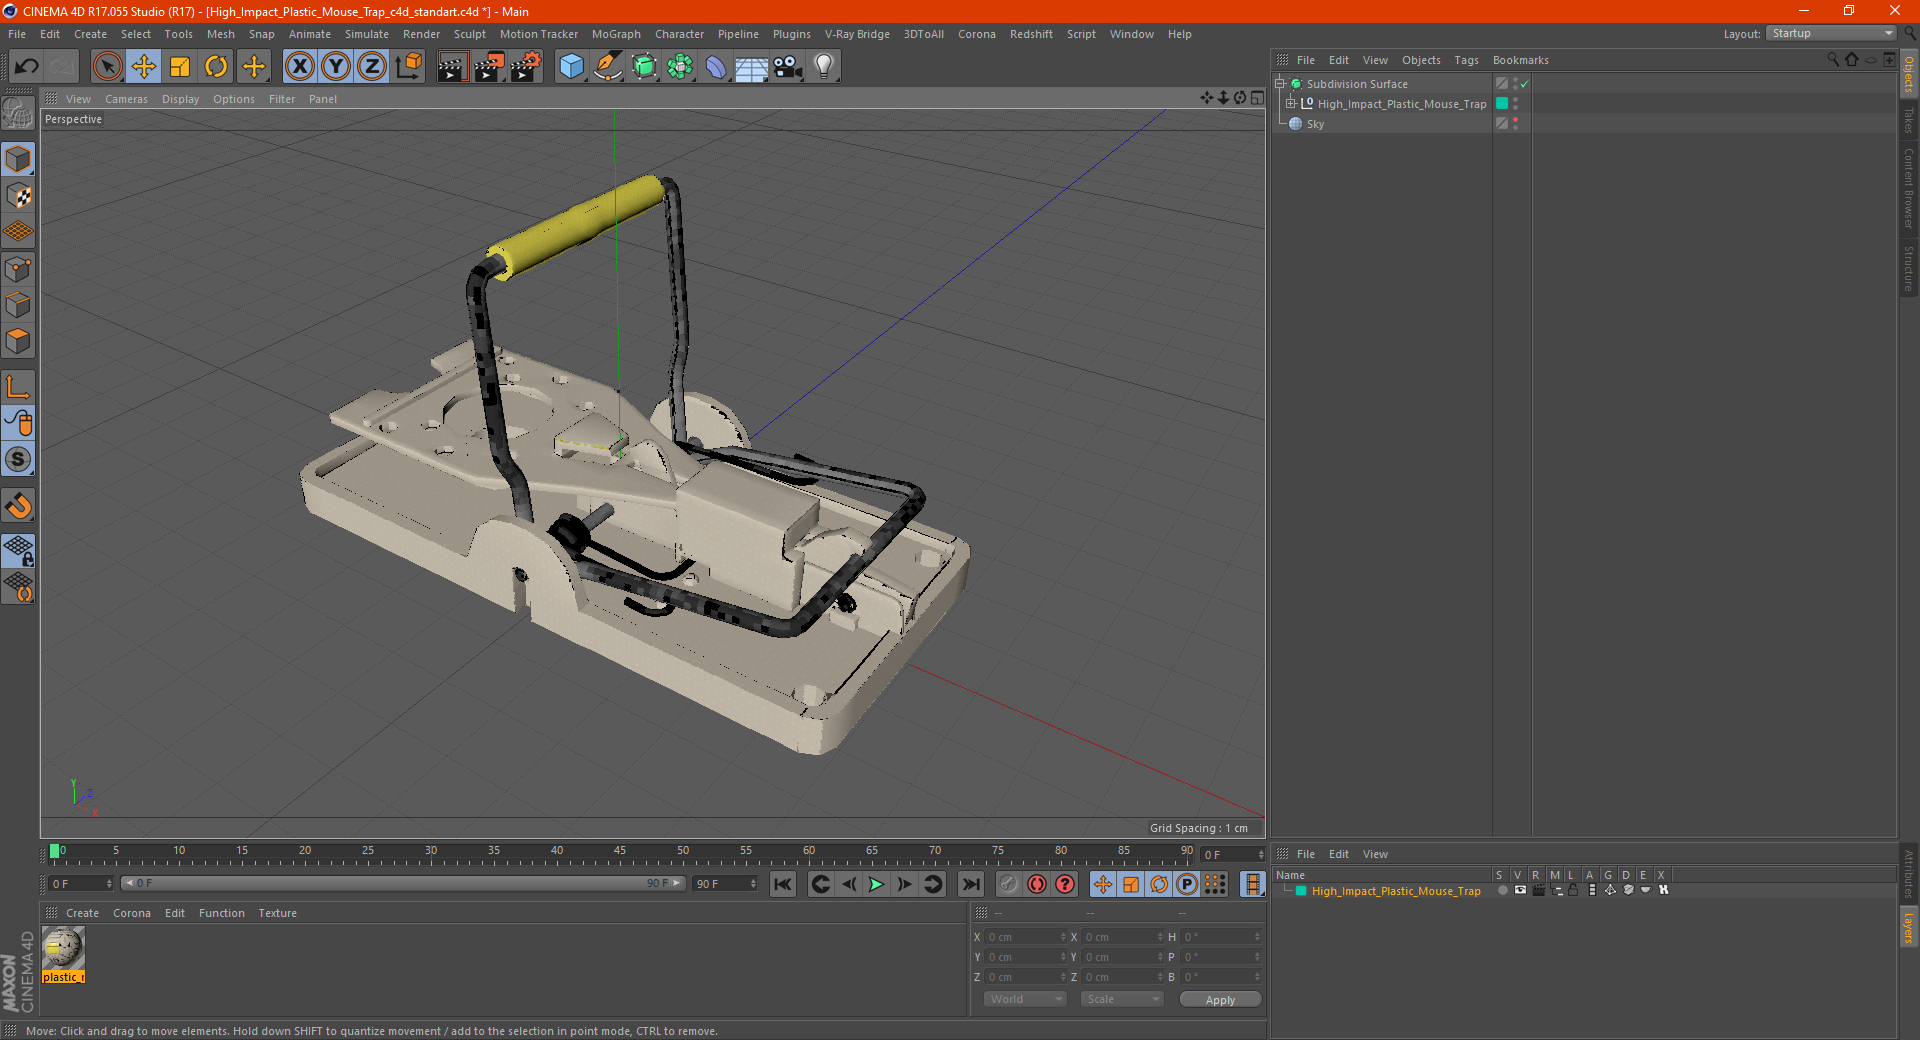Click Render to Picture Viewer icon

(x=489, y=67)
